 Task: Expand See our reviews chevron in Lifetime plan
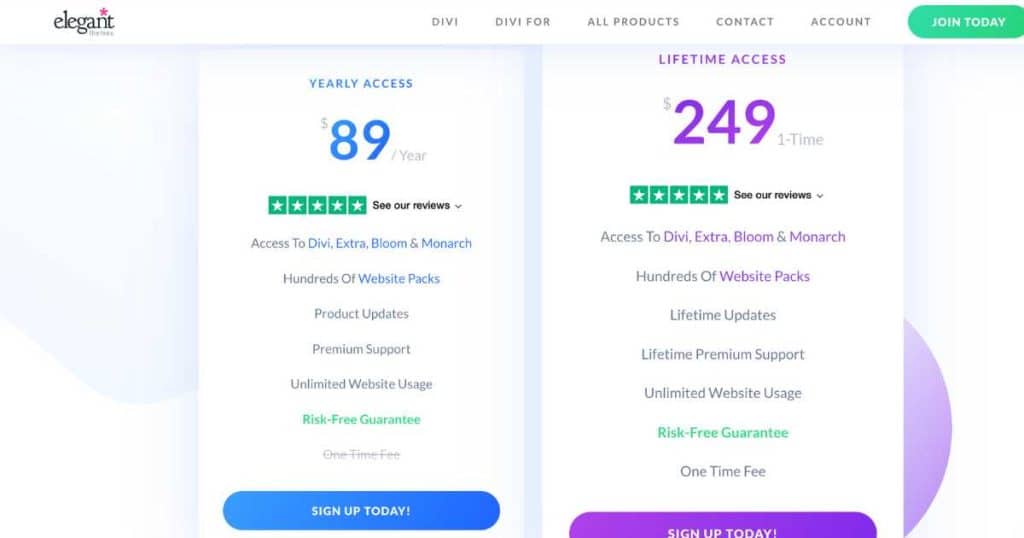(x=820, y=195)
